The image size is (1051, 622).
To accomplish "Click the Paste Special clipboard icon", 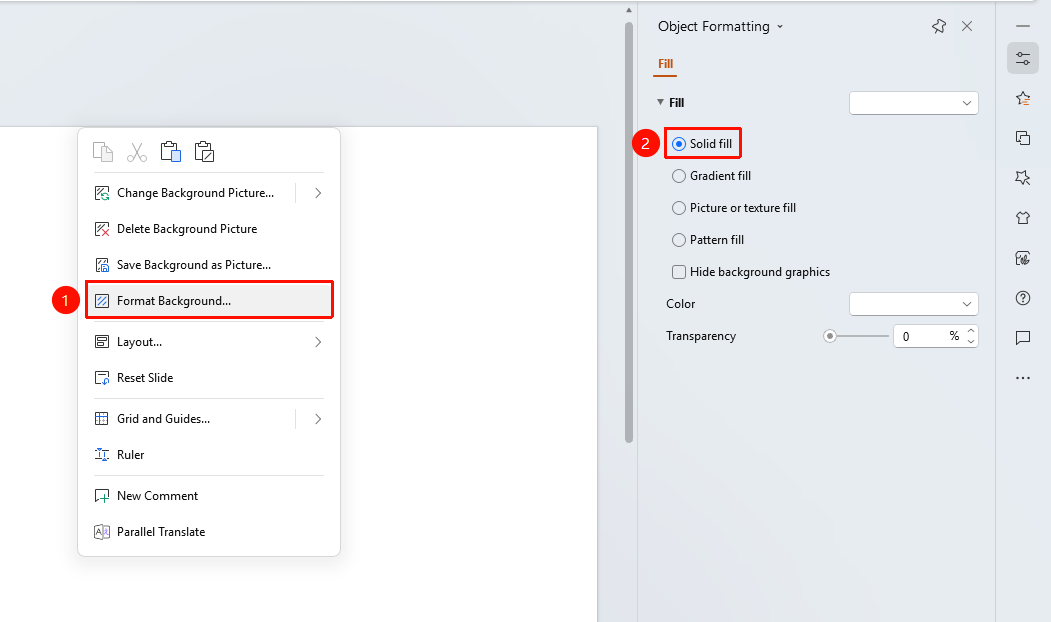I will (204, 151).
